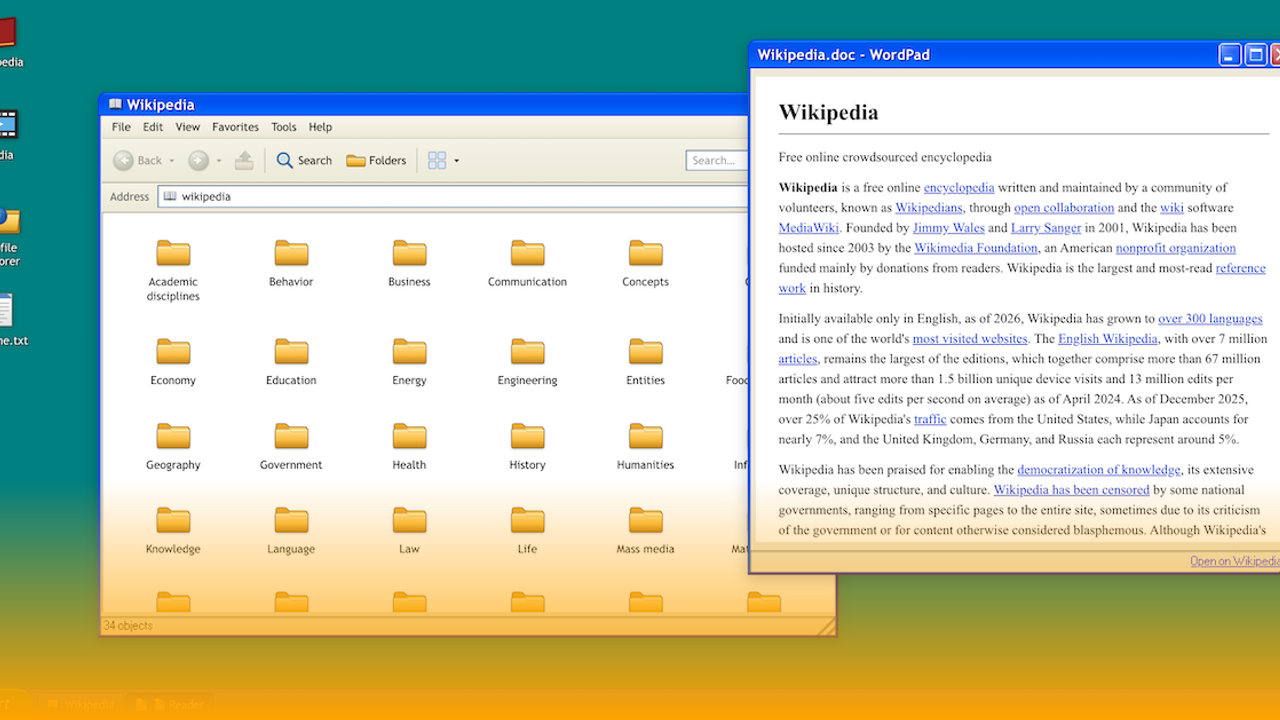The width and height of the screenshot is (1280, 720).
Task: Toggle the Folders pane button
Action: tap(376, 160)
